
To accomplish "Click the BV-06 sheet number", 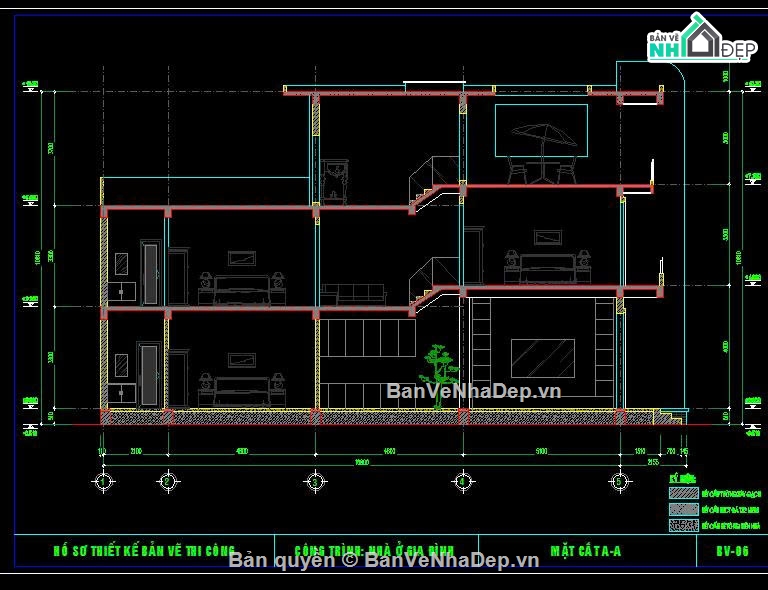I will tap(732, 551).
